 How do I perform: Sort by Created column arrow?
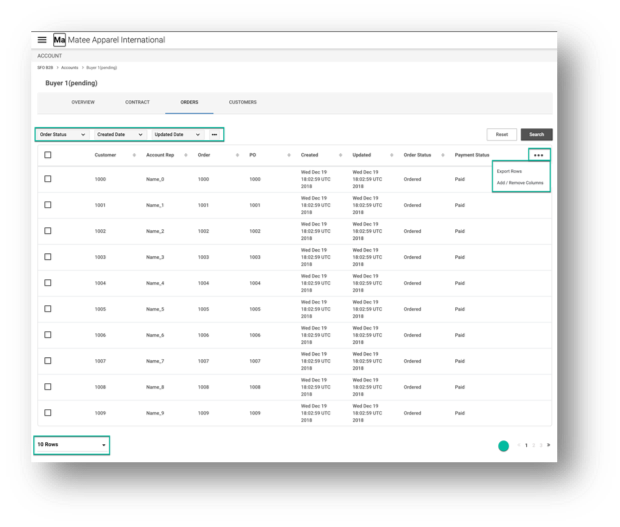point(340,155)
